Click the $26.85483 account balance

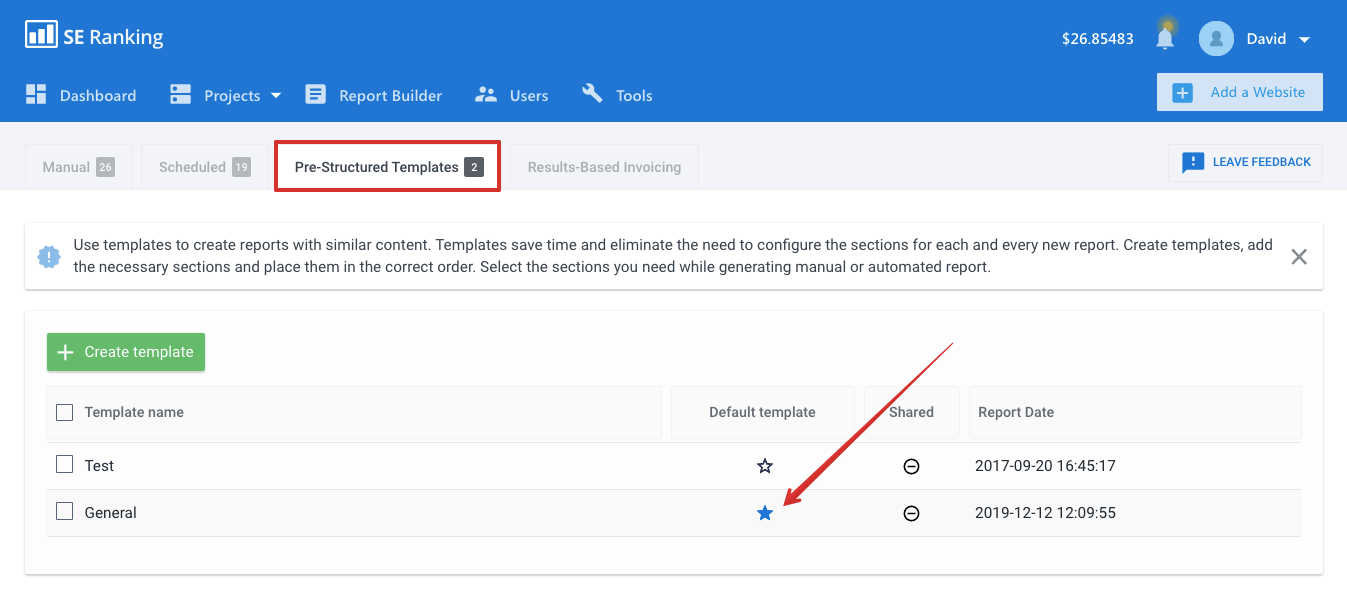click(x=1098, y=39)
